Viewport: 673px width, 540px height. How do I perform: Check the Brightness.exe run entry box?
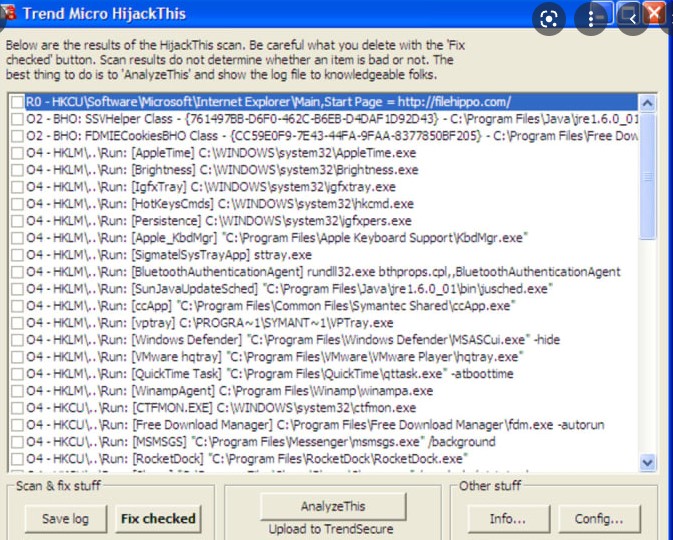[17, 170]
